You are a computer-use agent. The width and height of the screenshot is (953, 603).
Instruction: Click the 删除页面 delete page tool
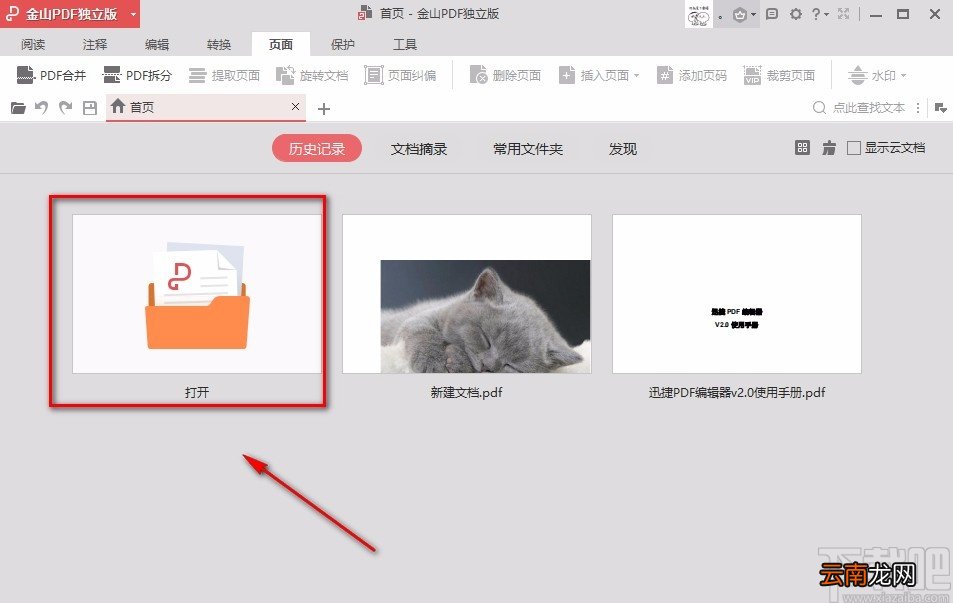click(505, 75)
